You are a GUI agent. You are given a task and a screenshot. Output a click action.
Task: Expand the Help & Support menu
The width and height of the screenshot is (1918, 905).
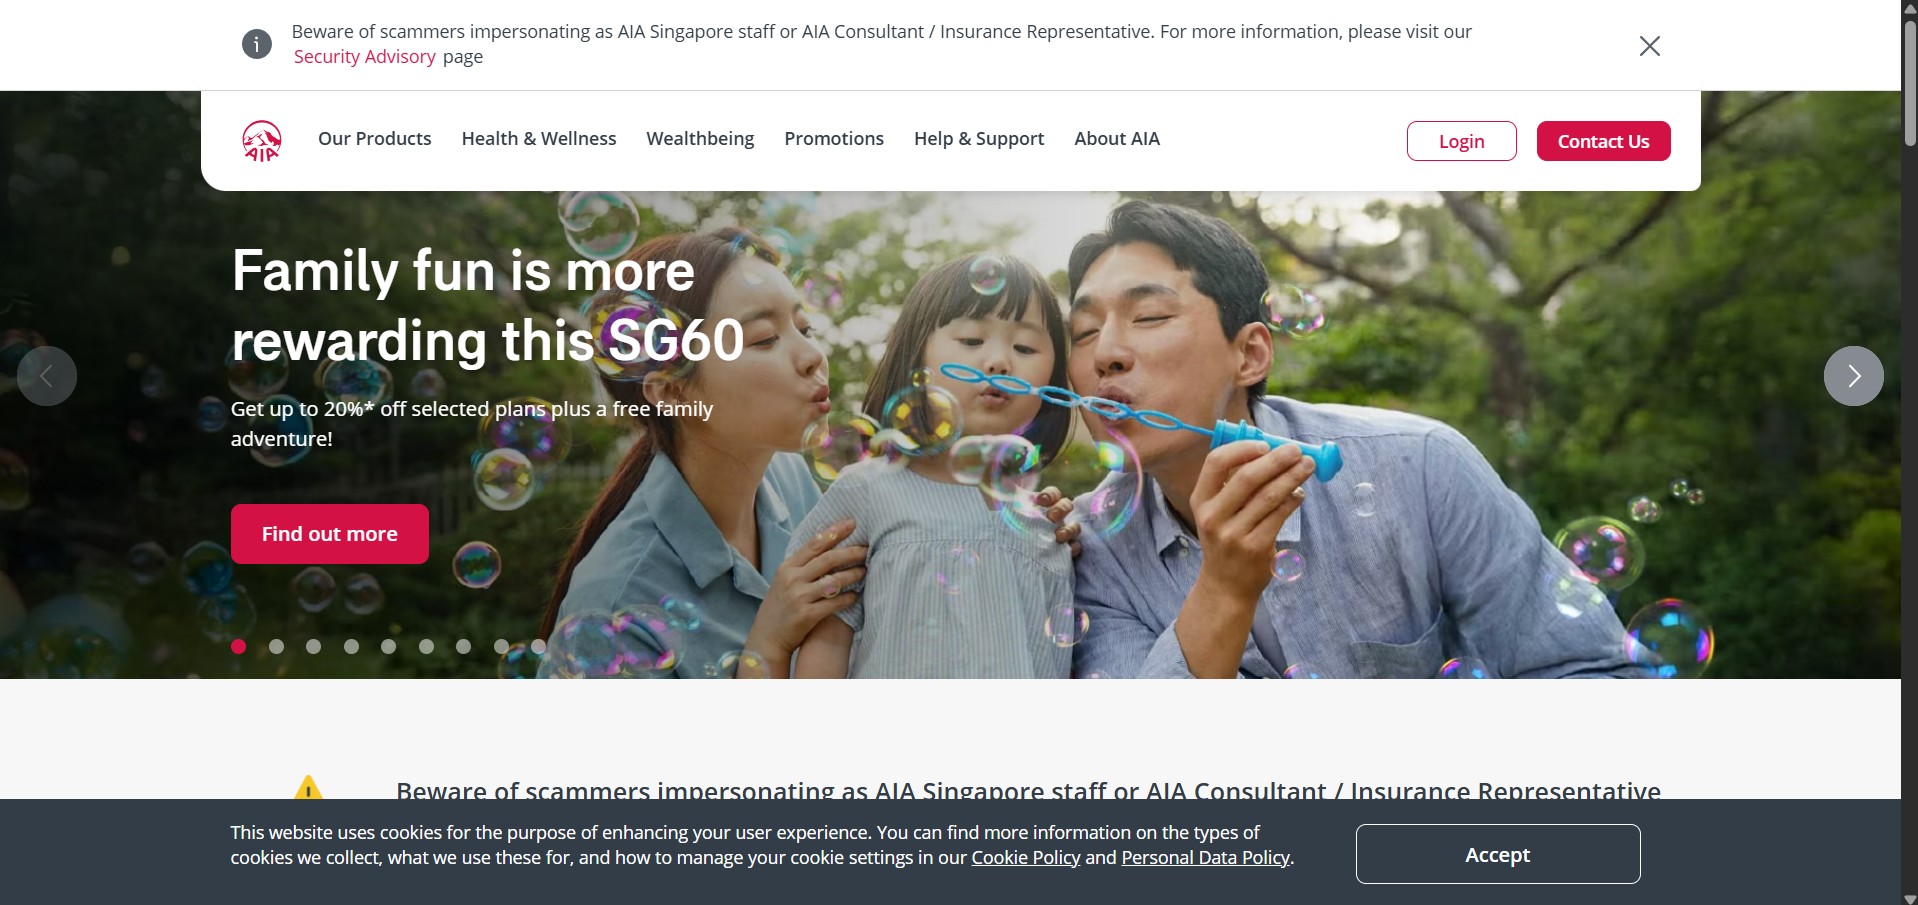click(979, 139)
